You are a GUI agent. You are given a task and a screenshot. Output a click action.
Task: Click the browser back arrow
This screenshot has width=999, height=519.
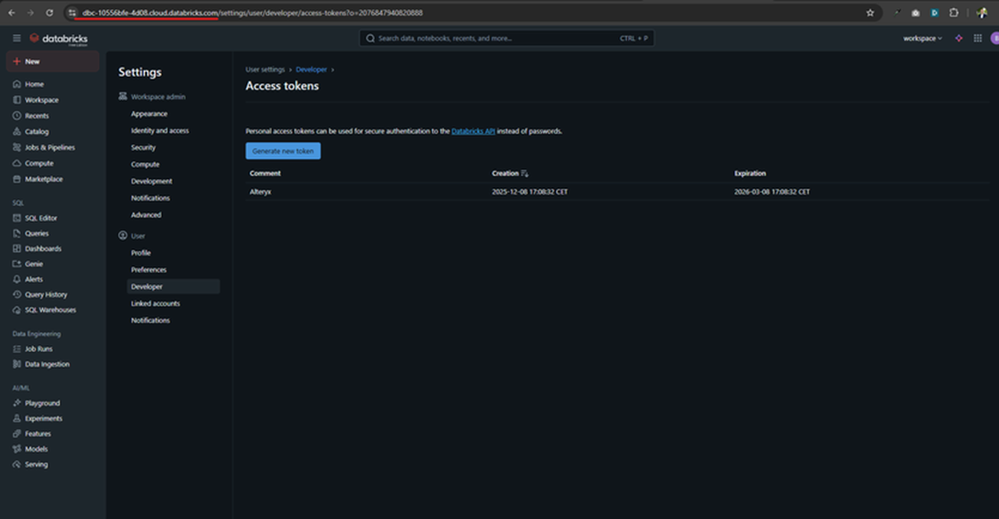coord(11,13)
